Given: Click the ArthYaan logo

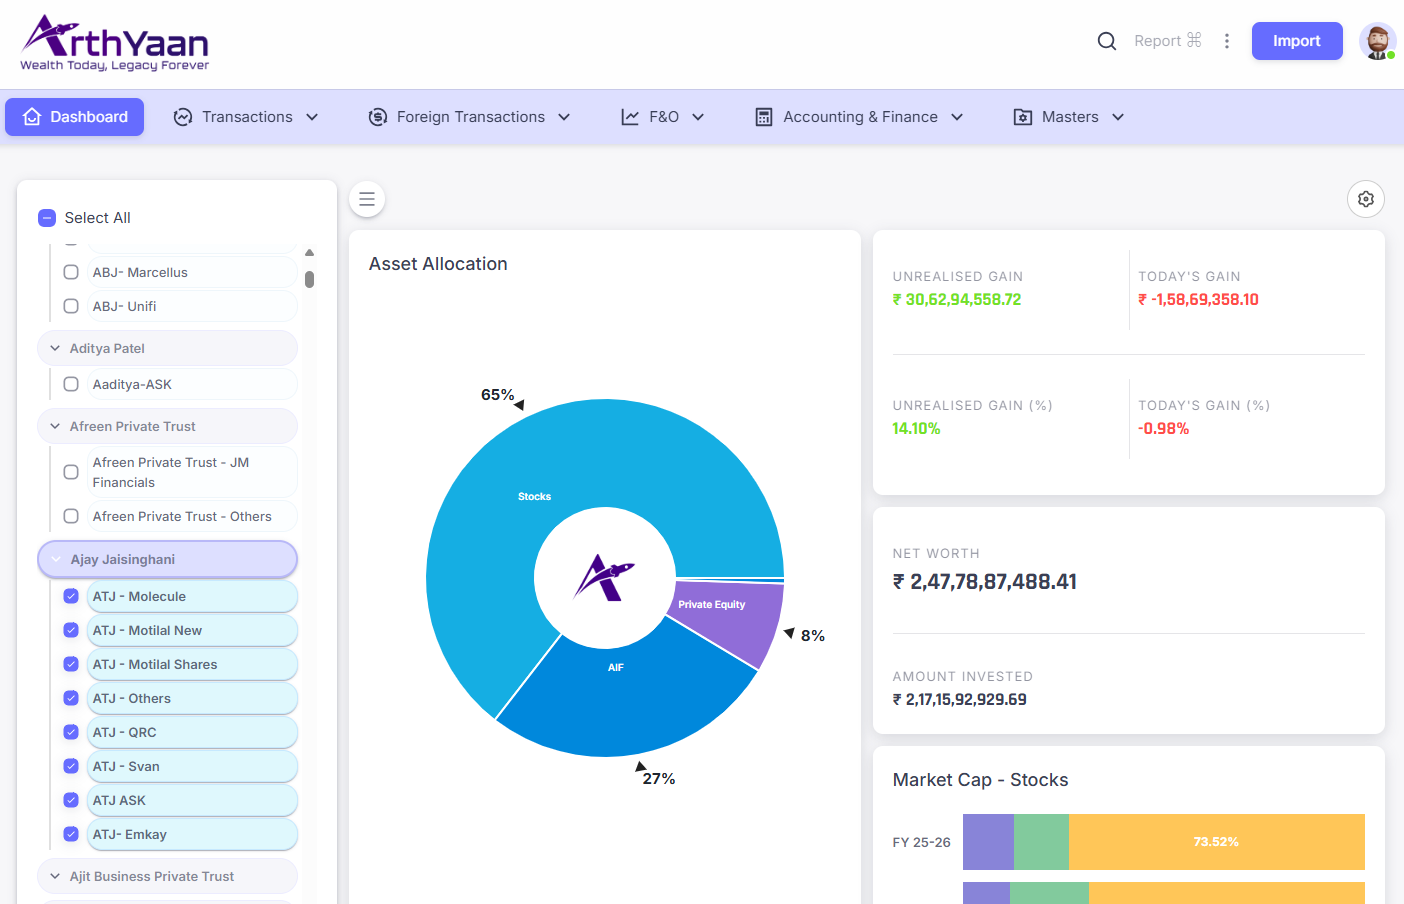Looking at the screenshot, I should click(115, 43).
